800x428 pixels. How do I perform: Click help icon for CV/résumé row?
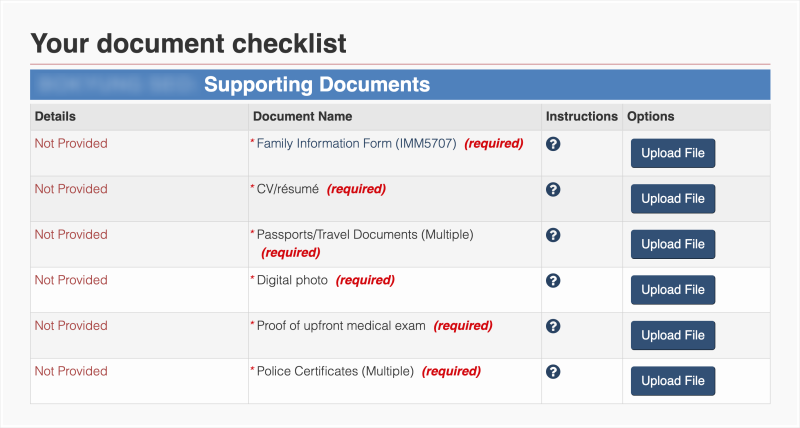coord(553,189)
